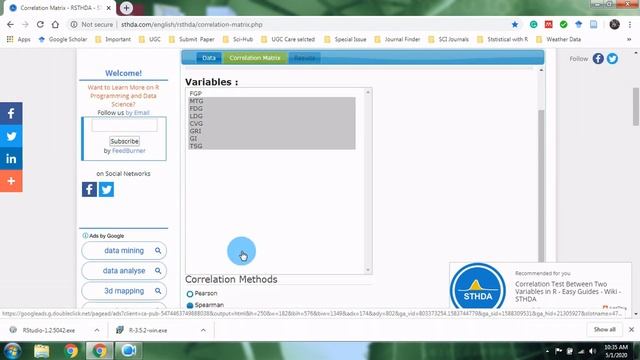The width and height of the screenshot is (640, 360).
Task: Select the Pearson correlation method
Action: [190, 294]
